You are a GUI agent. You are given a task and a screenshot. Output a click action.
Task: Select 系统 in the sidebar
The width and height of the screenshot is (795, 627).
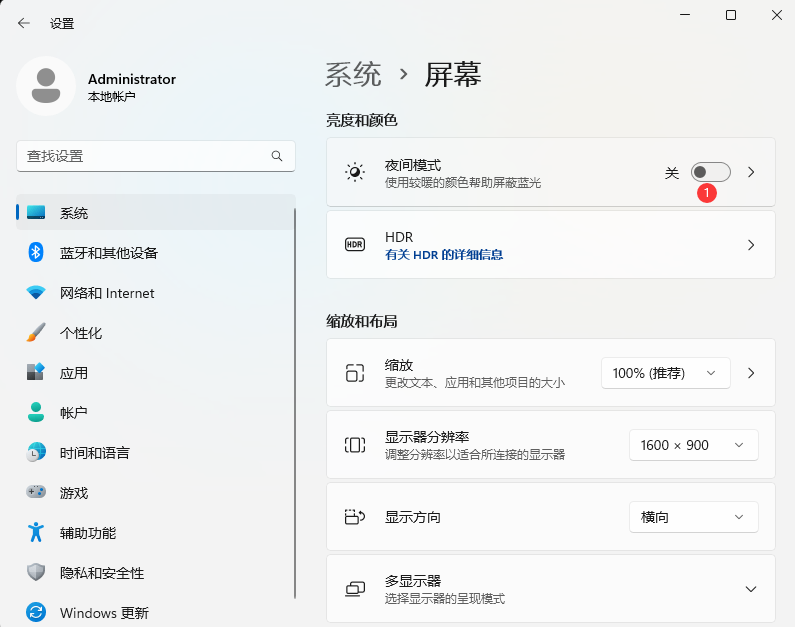(155, 212)
